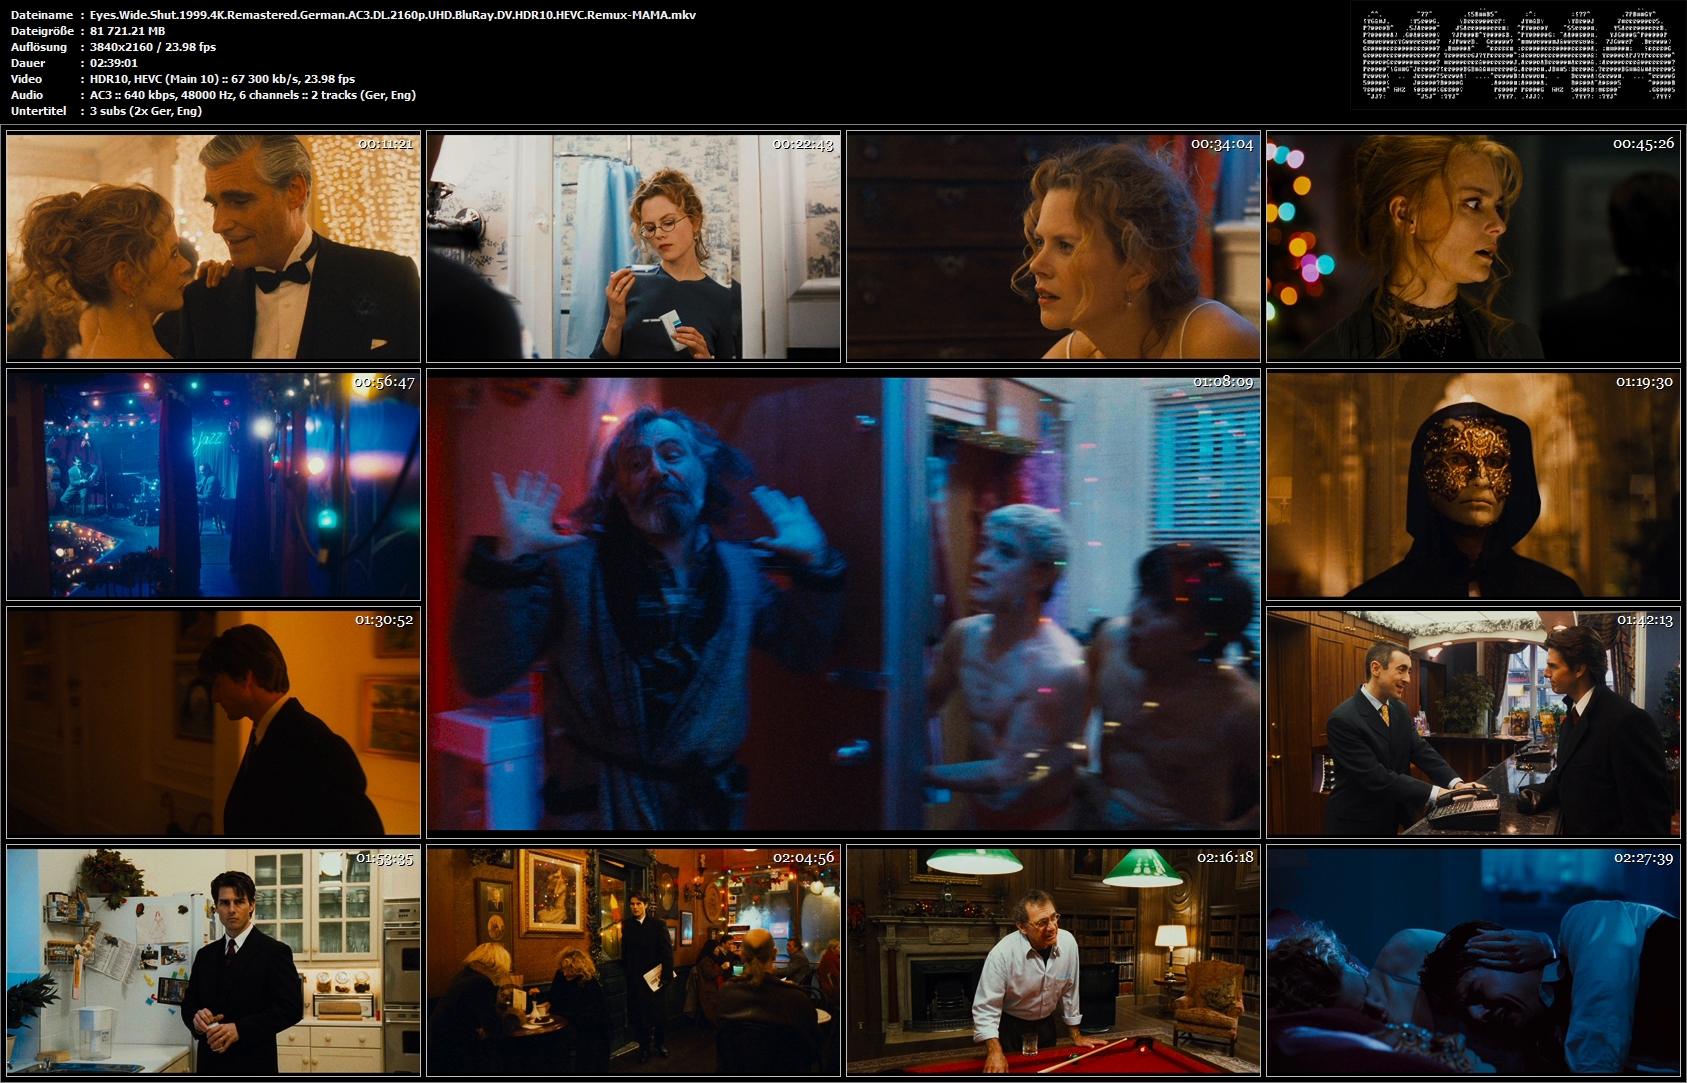Open the kitchen frame at 01:53:35
Image resolution: width=1687 pixels, height=1083 pixels.
click(213, 960)
